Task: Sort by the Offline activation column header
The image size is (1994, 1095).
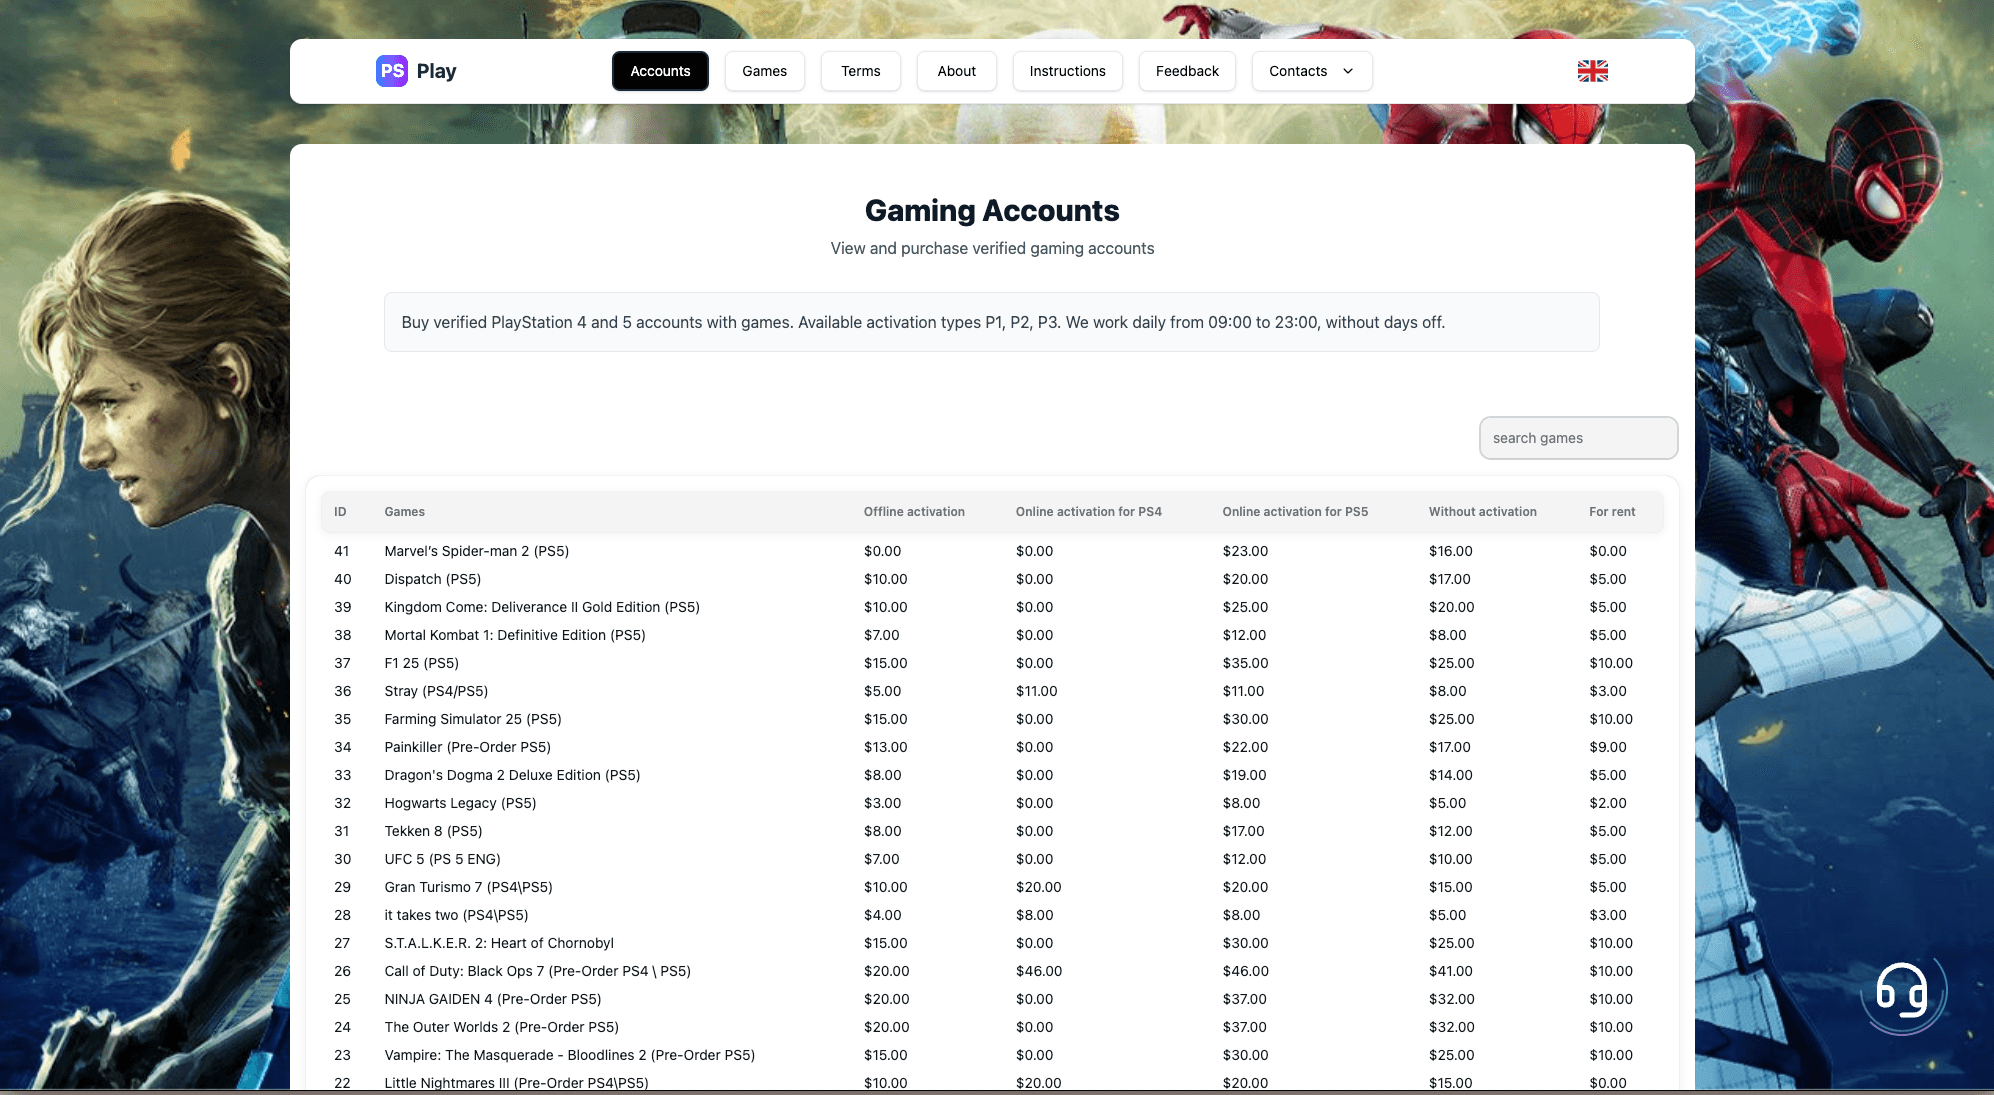Action: coord(914,512)
